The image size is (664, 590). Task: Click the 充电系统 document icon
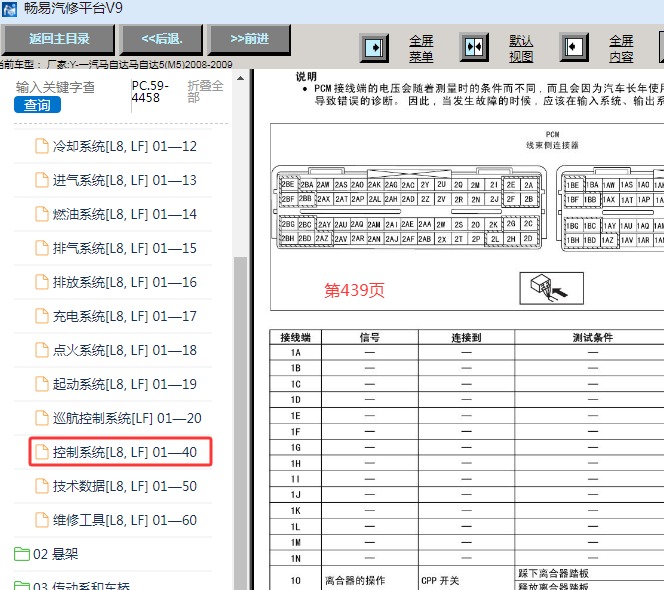(42, 316)
